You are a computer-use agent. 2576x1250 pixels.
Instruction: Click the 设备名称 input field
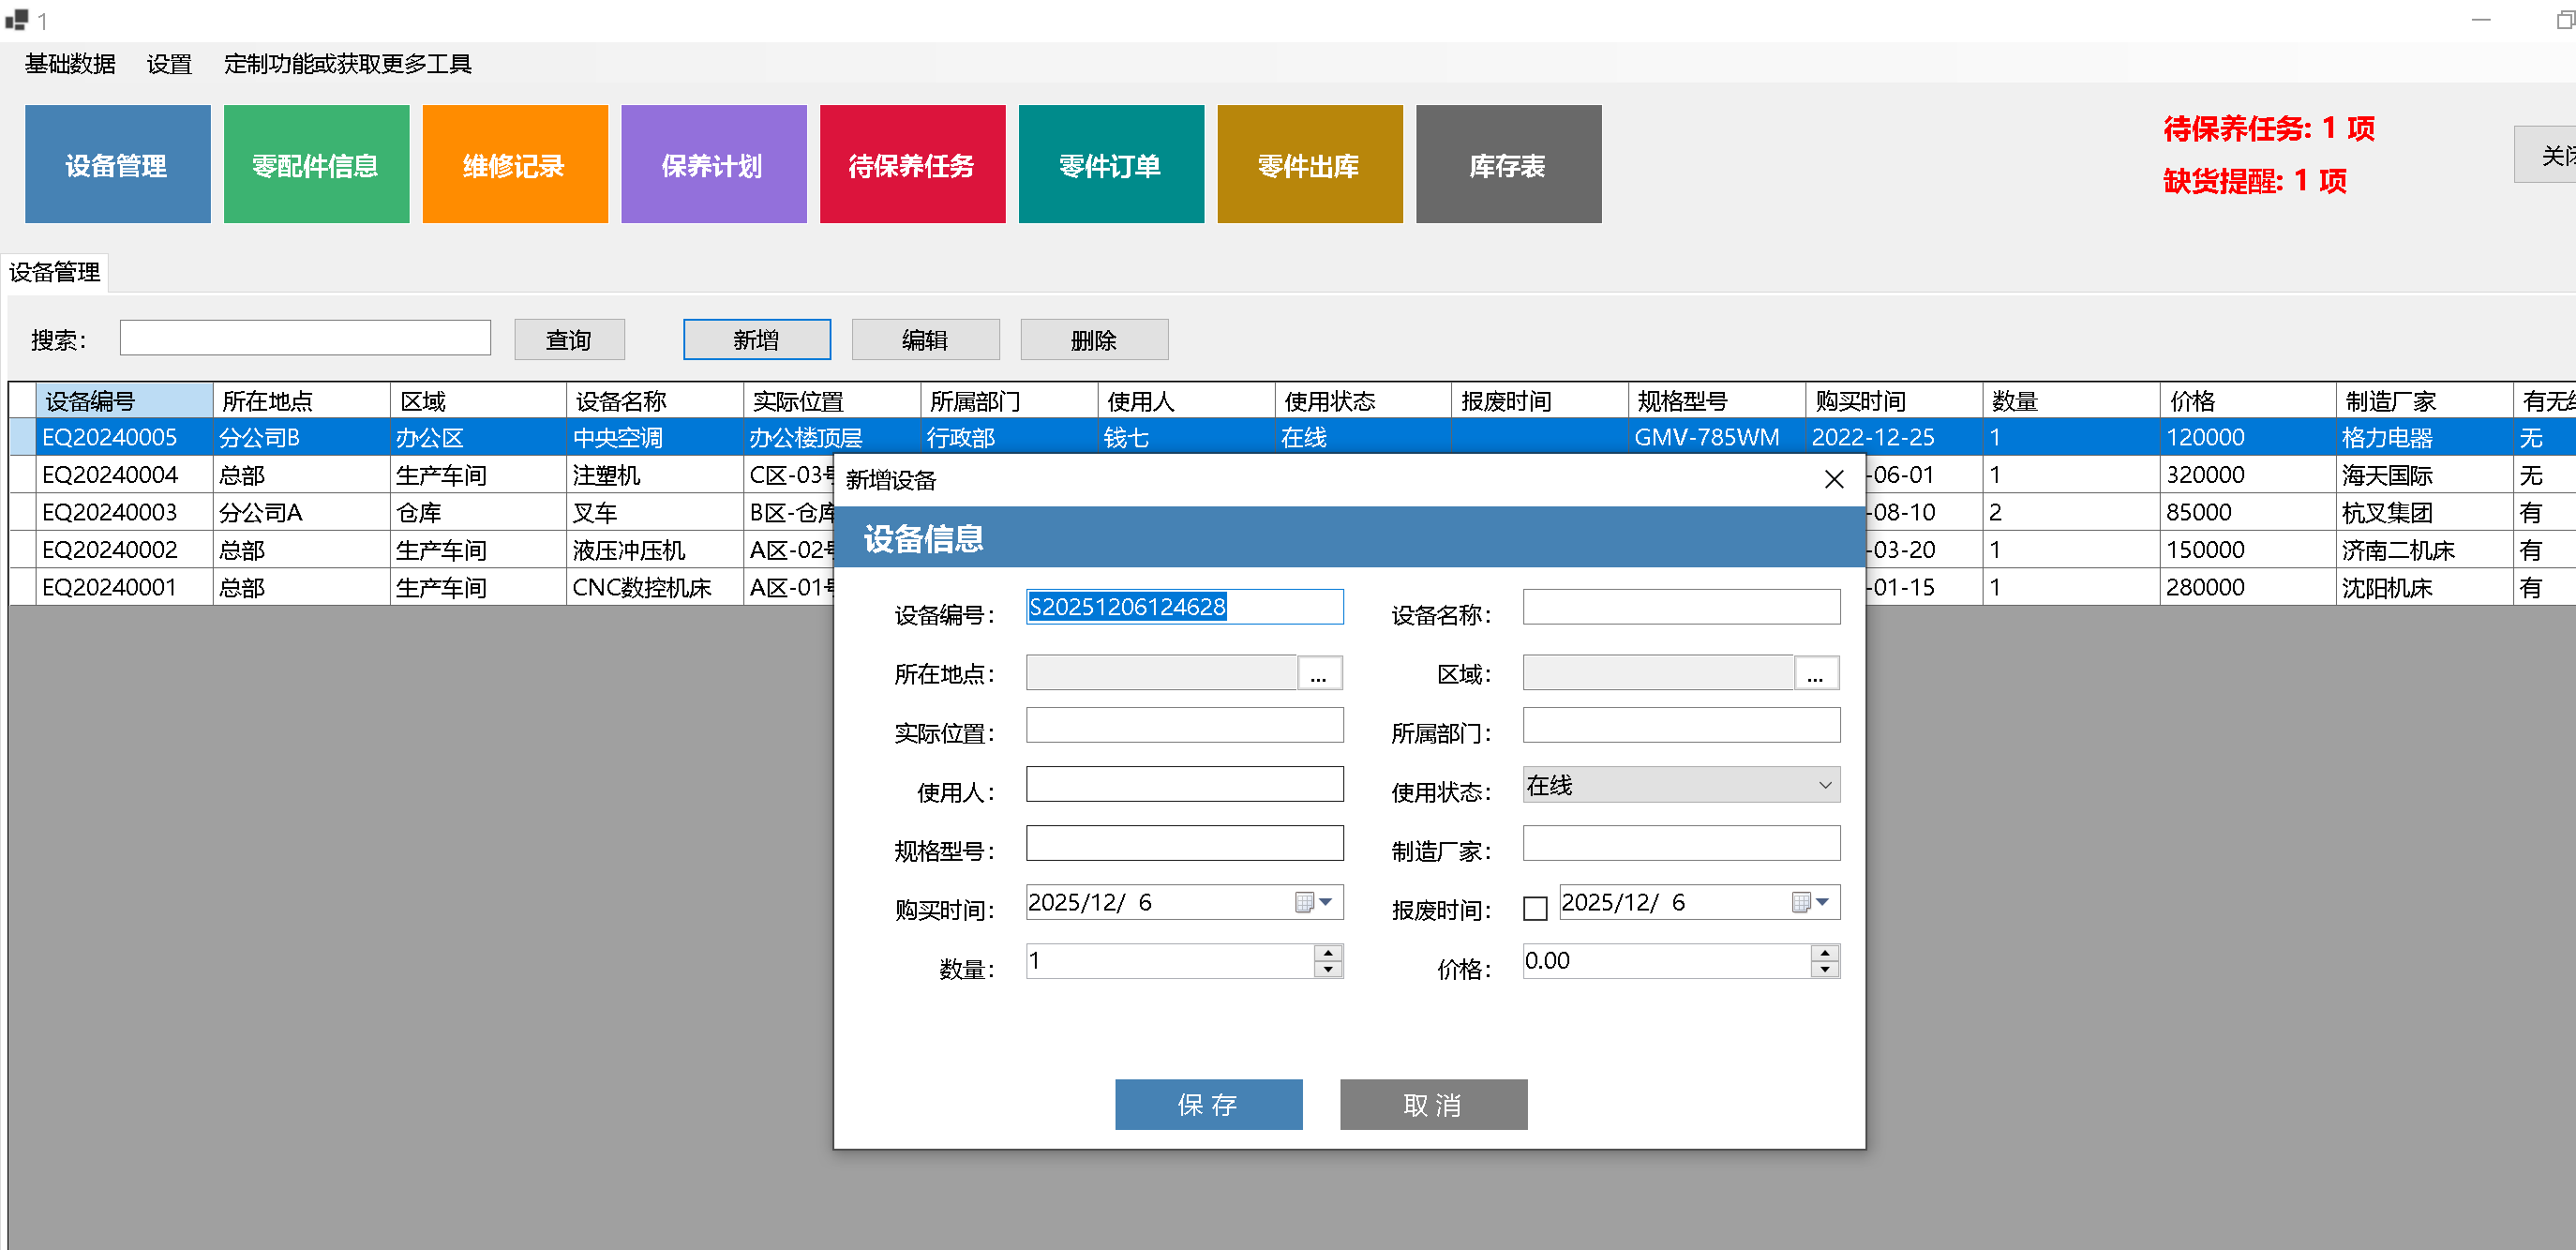coord(1680,607)
